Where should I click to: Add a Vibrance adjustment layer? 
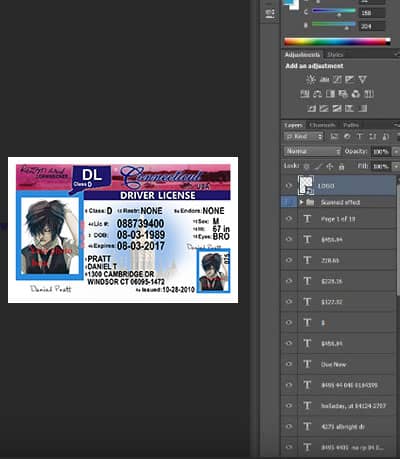pos(362,80)
